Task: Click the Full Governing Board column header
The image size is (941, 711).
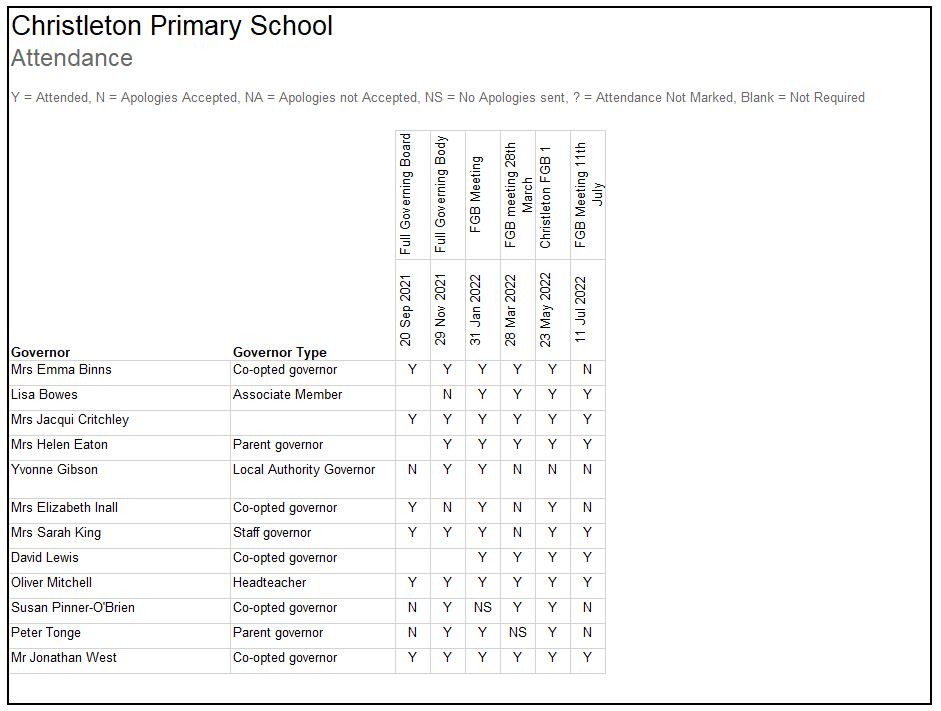Action: [x=406, y=194]
